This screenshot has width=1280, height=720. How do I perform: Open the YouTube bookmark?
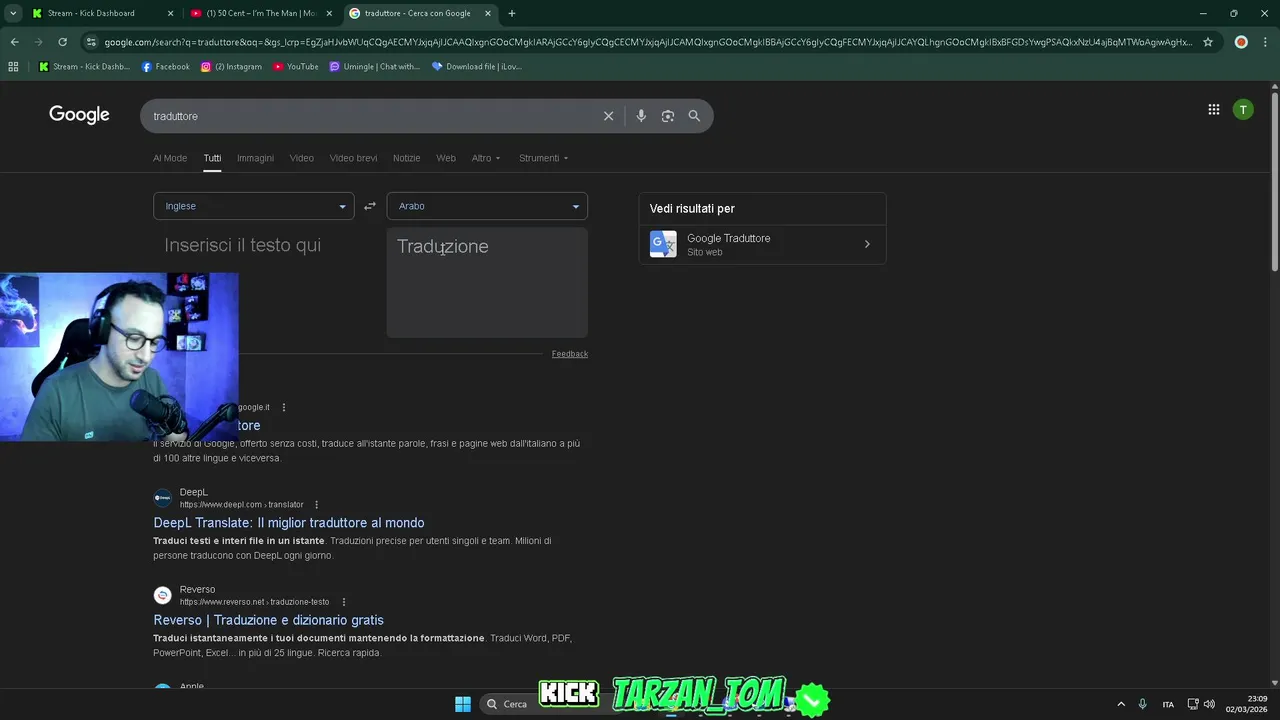point(296,67)
